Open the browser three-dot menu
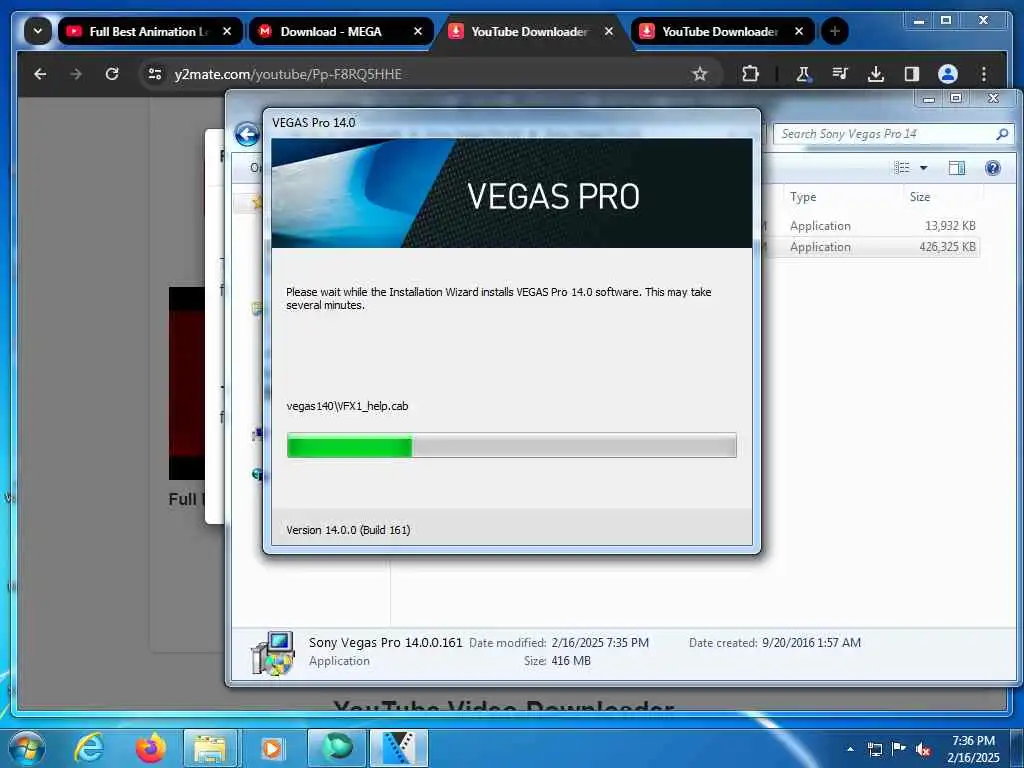Screen dimensions: 1024x768 tap(984, 74)
